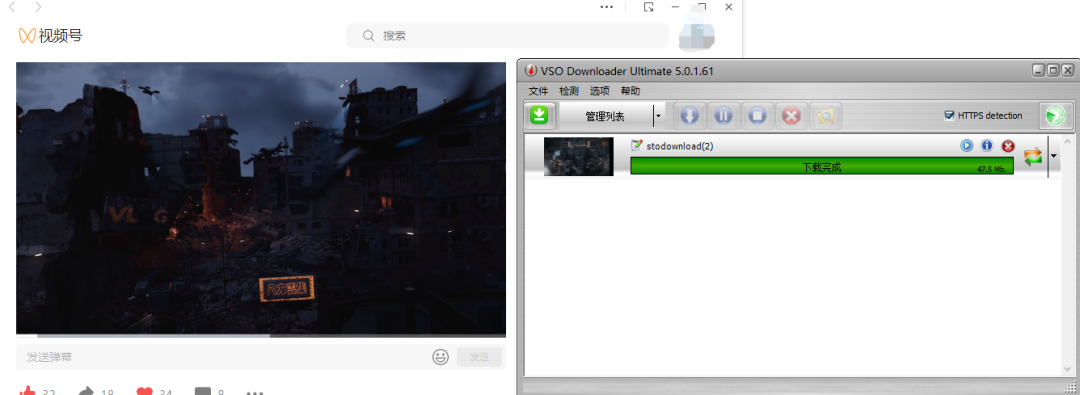
Task: Remove download via toolbar red X button
Action: (791, 116)
